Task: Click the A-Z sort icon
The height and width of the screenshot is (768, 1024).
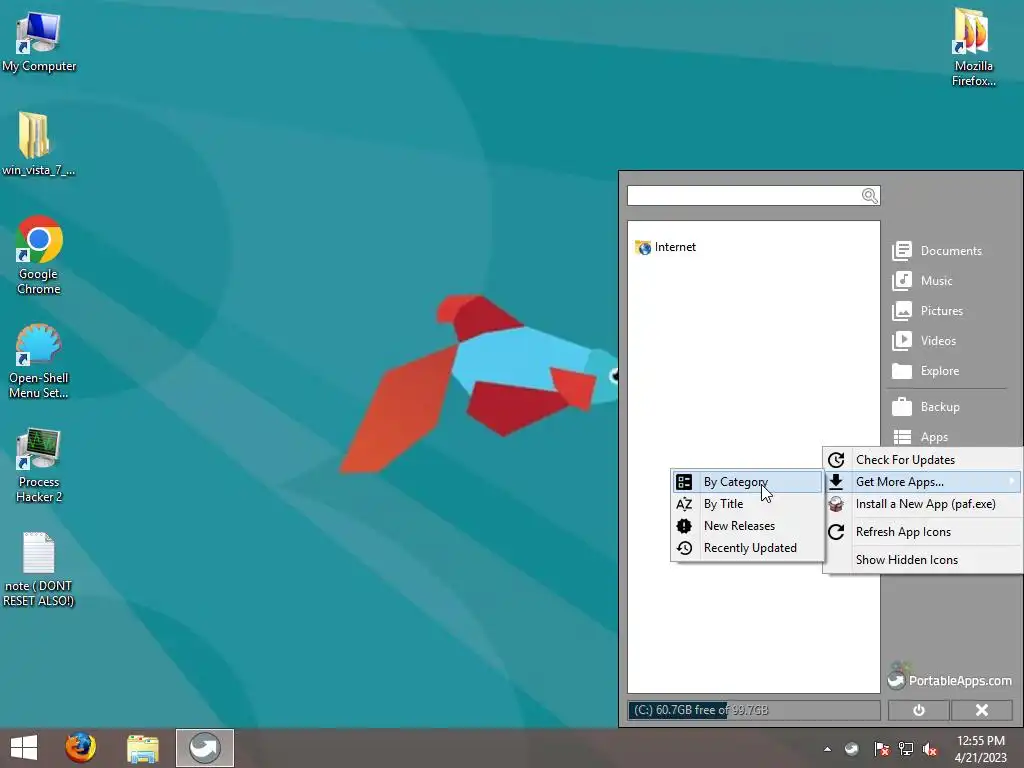Action: tap(684, 504)
